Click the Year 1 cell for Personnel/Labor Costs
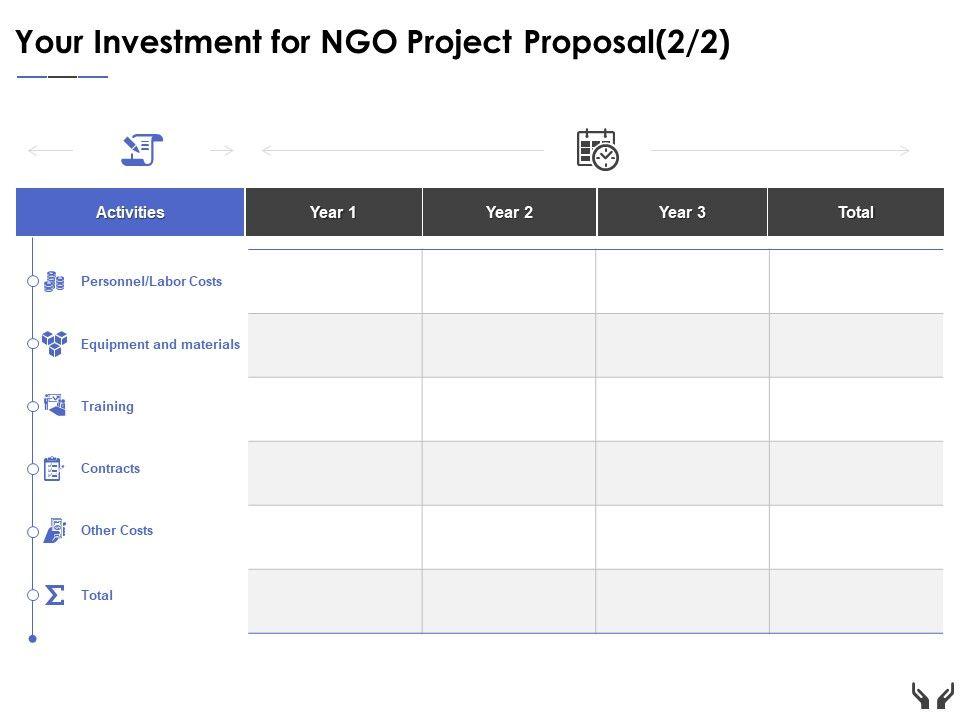The image size is (960, 720). click(335, 282)
